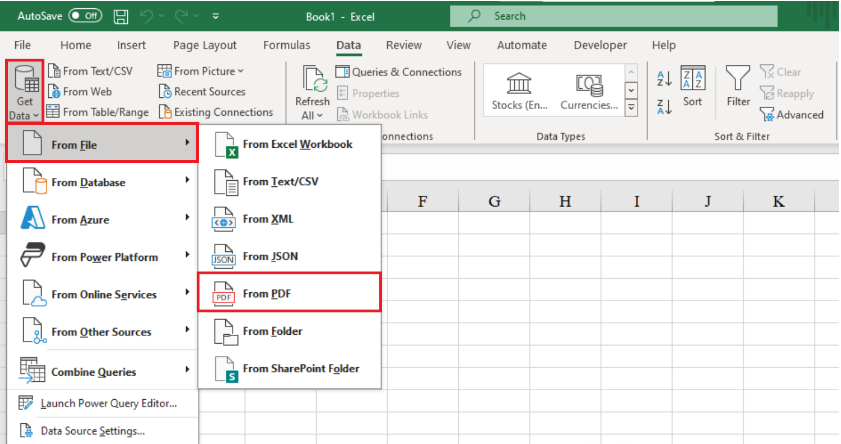Select the Stocks data type
Viewport: 841px width, 444px height.
(x=519, y=91)
